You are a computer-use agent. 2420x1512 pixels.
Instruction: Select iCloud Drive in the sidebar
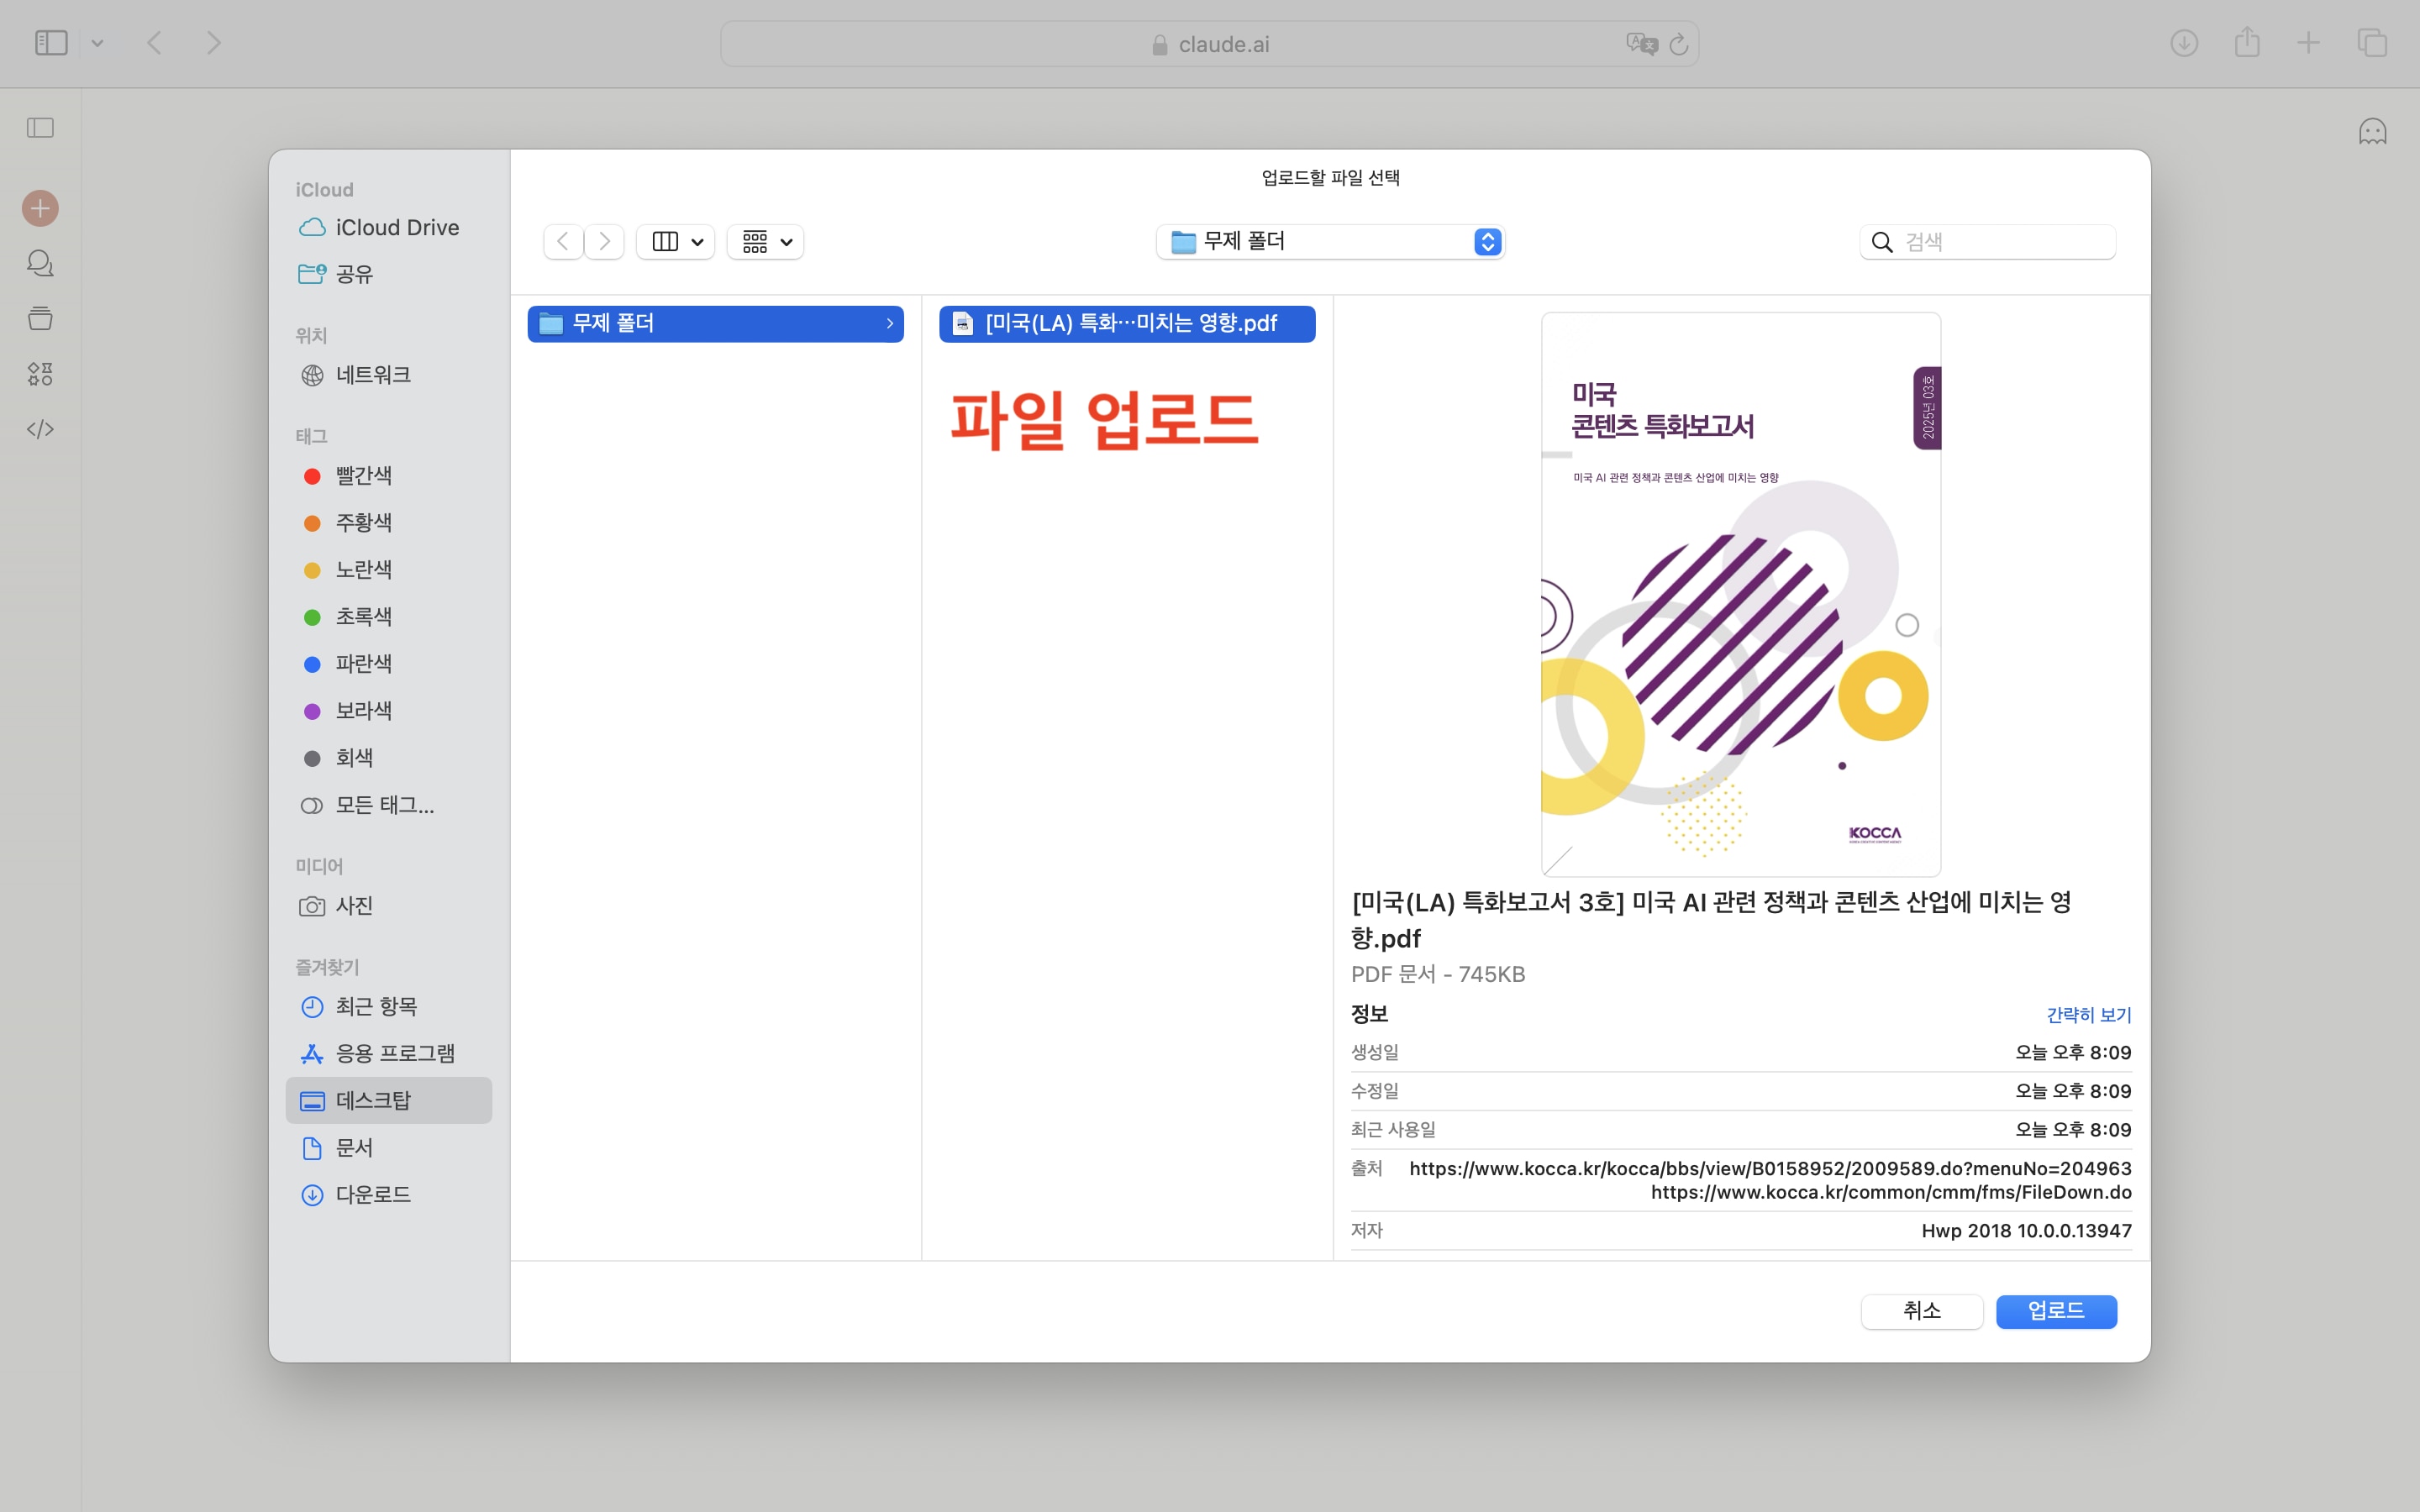(396, 227)
